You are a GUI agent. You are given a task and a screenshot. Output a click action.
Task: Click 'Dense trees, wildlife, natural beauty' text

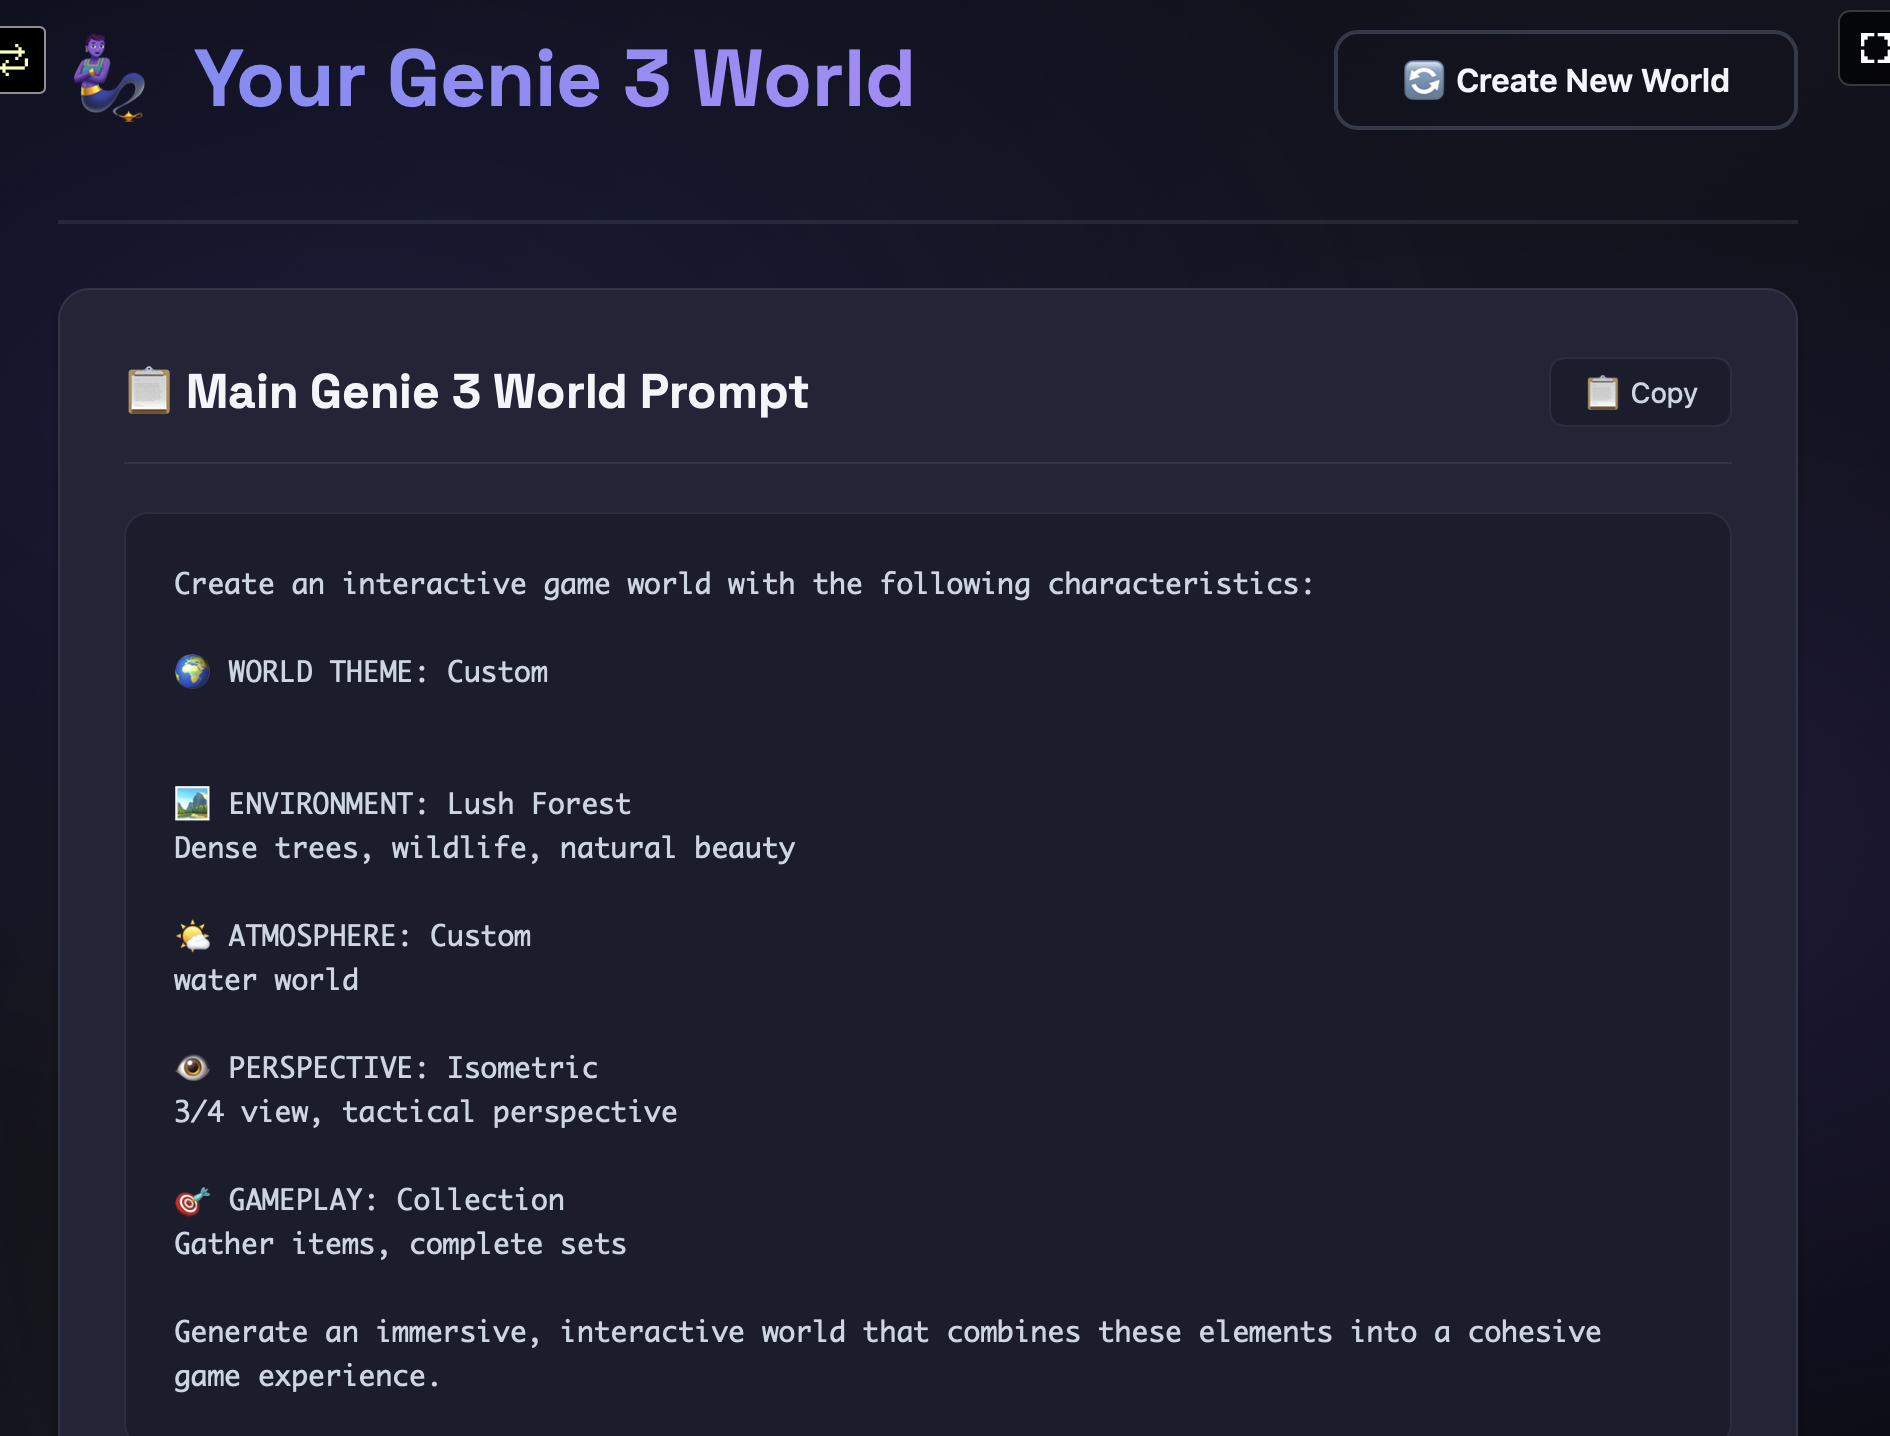pyautogui.click(x=485, y=848)
